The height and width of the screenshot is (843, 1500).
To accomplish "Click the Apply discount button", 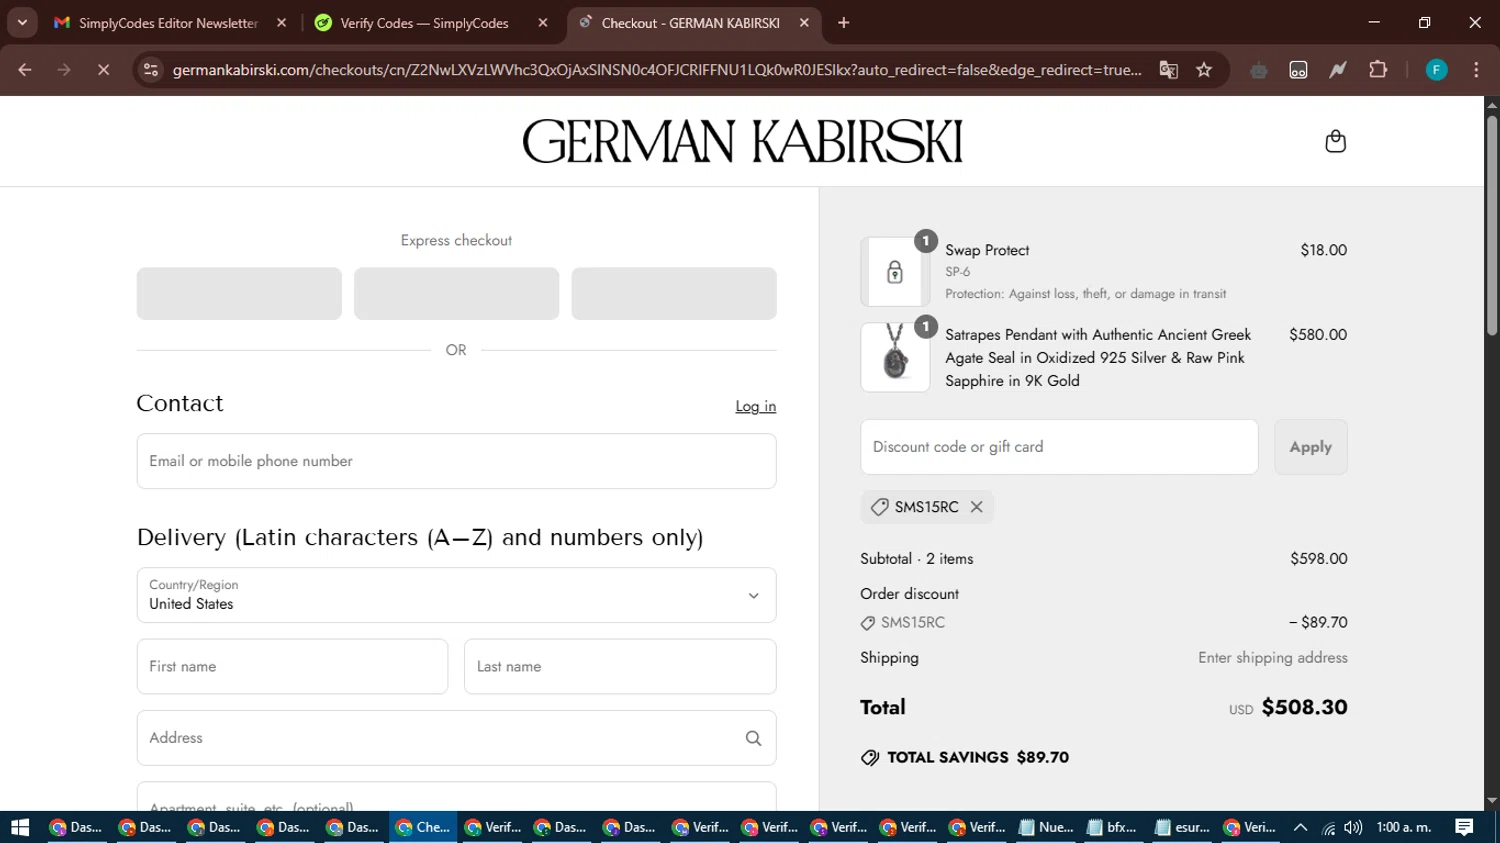I will pyautogui.click(x=1310, y=447).
